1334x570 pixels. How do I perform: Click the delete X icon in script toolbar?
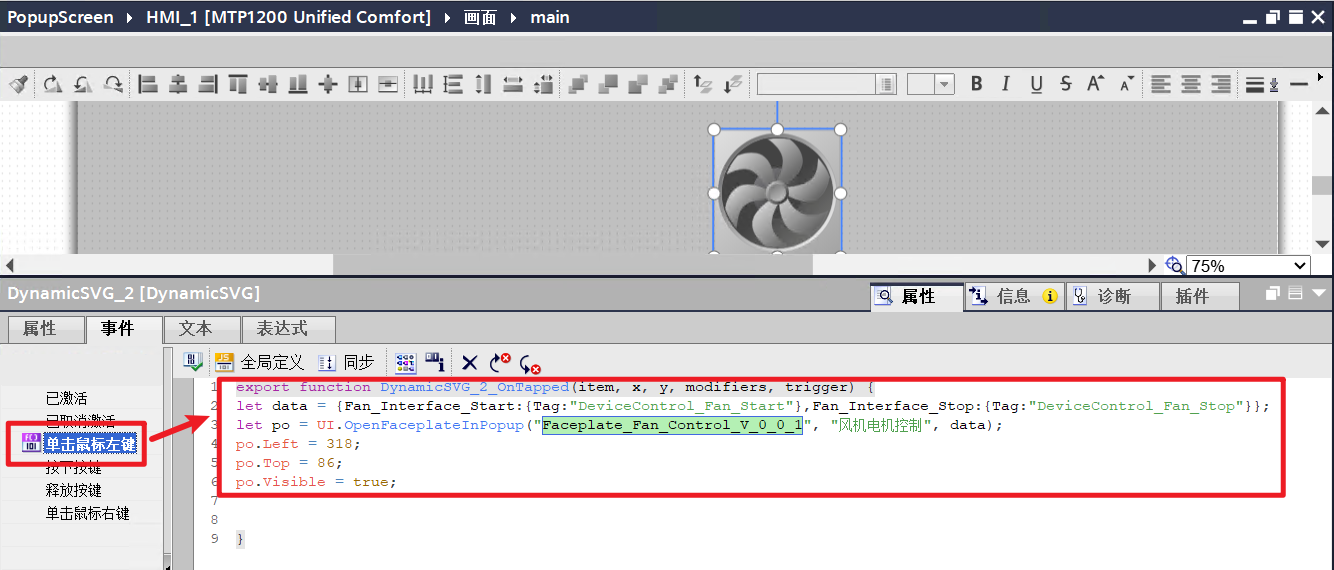pyautogui.click(x=470, y=363)
